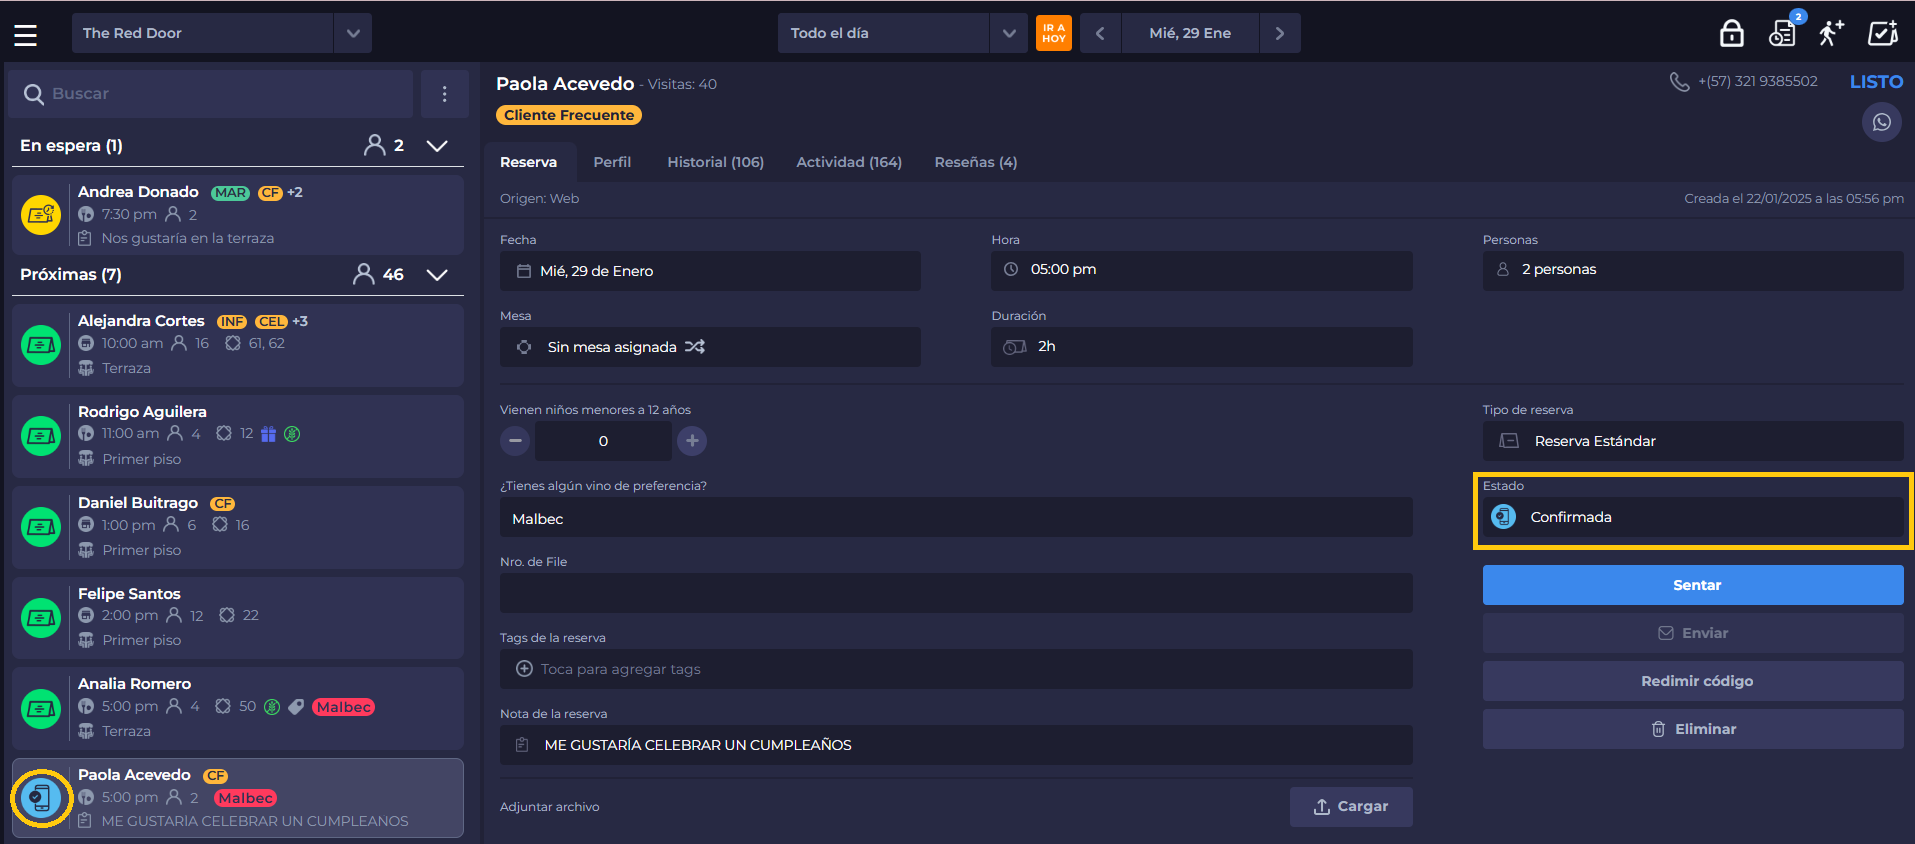The image size is (1915, 844).
Task: Click the Redimir código button
Action: pyautogui.click(x=1693, y=681)
